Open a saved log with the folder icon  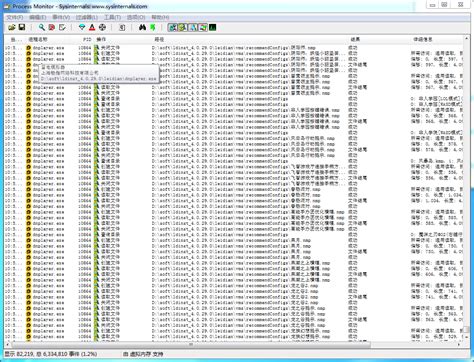[x=12, y=27]
